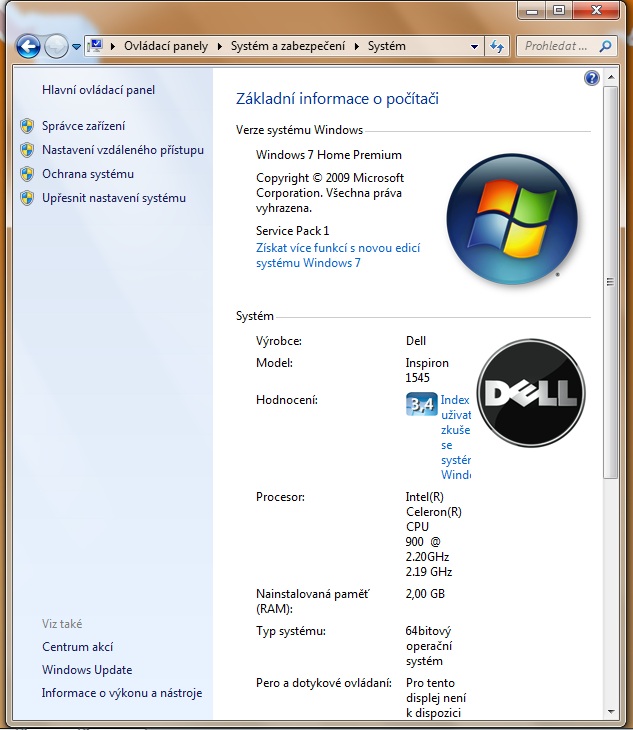Viewport: 633px width, 730px height.
Task: Navigate to Systém a zabezpečení breadcrumb
Action: (x=288, y=46)
